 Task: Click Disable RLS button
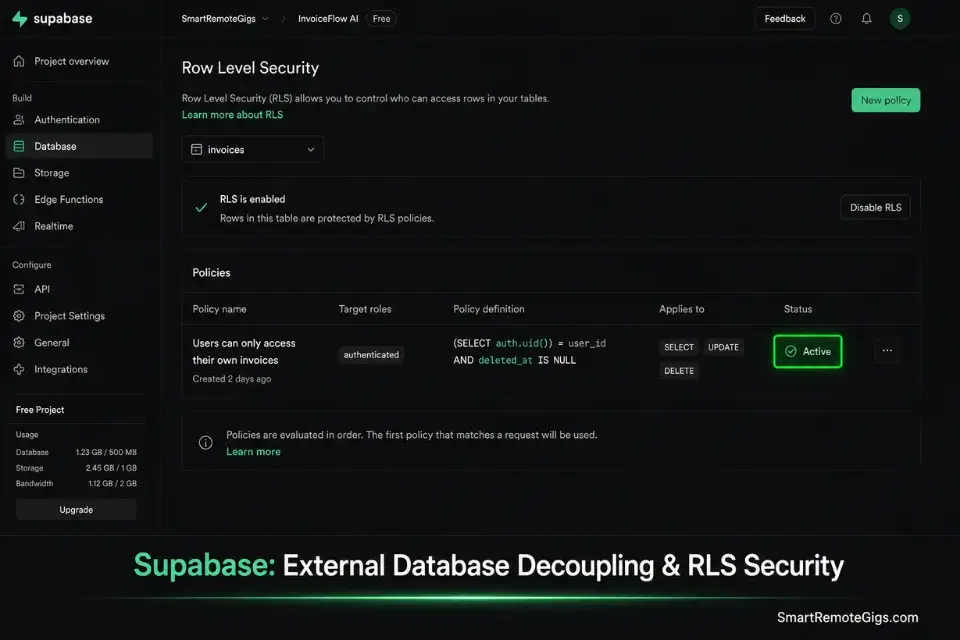point(876,208)
